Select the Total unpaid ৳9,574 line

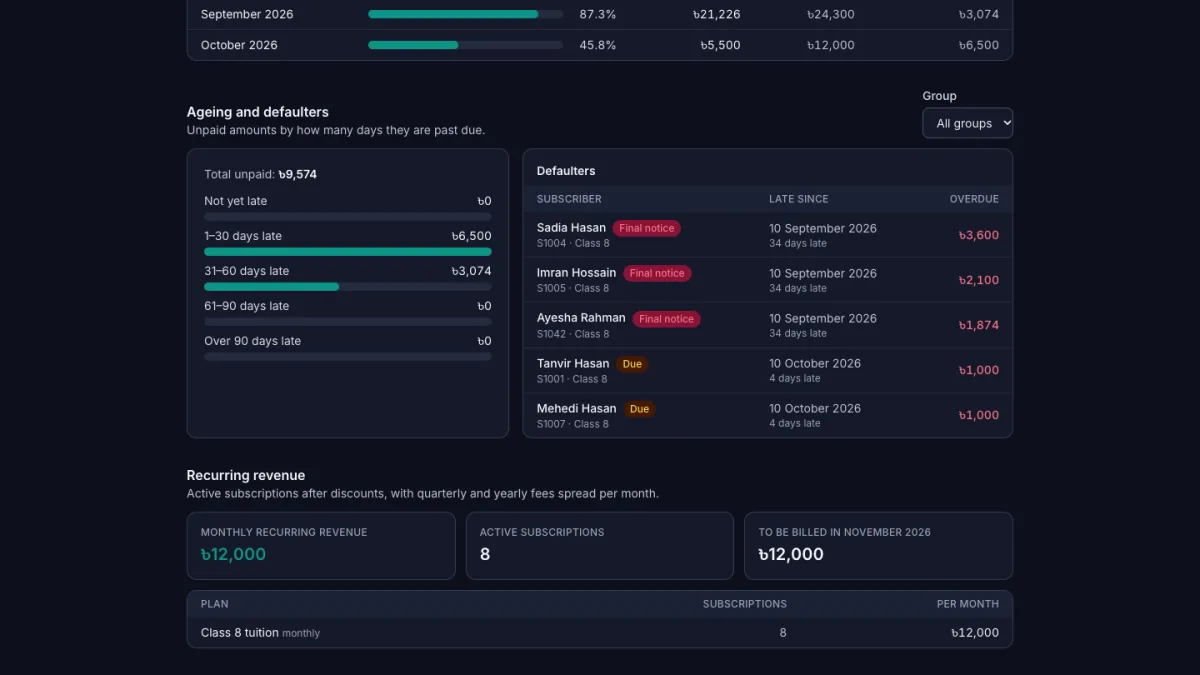[x=261, y=174]
